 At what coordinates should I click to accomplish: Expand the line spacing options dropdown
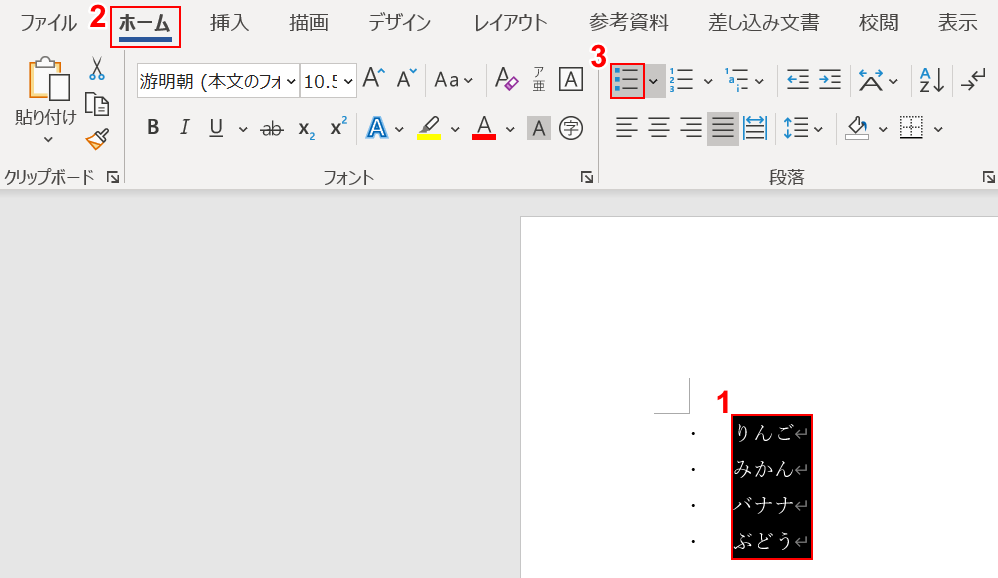pos(819,128)
